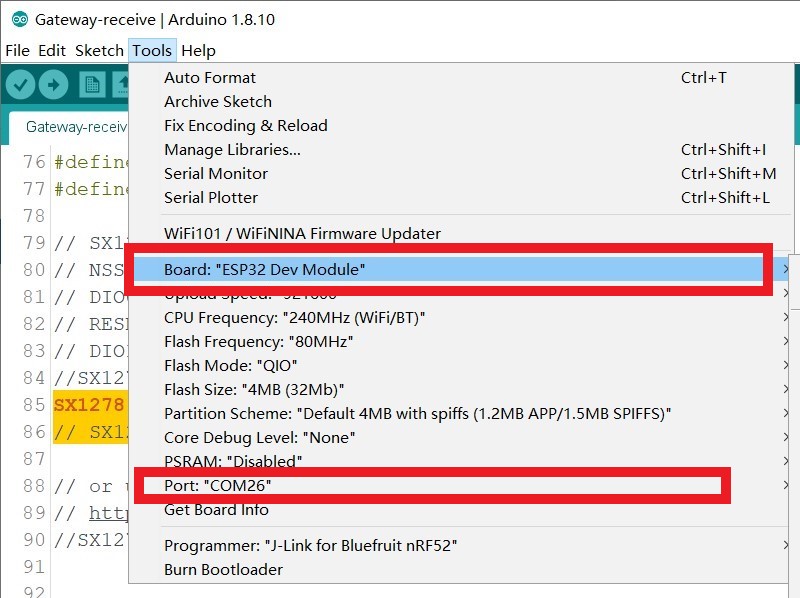Viewport: 800px width, 598px height.
Task: Click the Arduino logo in the title bar
Action: [20, 20]
